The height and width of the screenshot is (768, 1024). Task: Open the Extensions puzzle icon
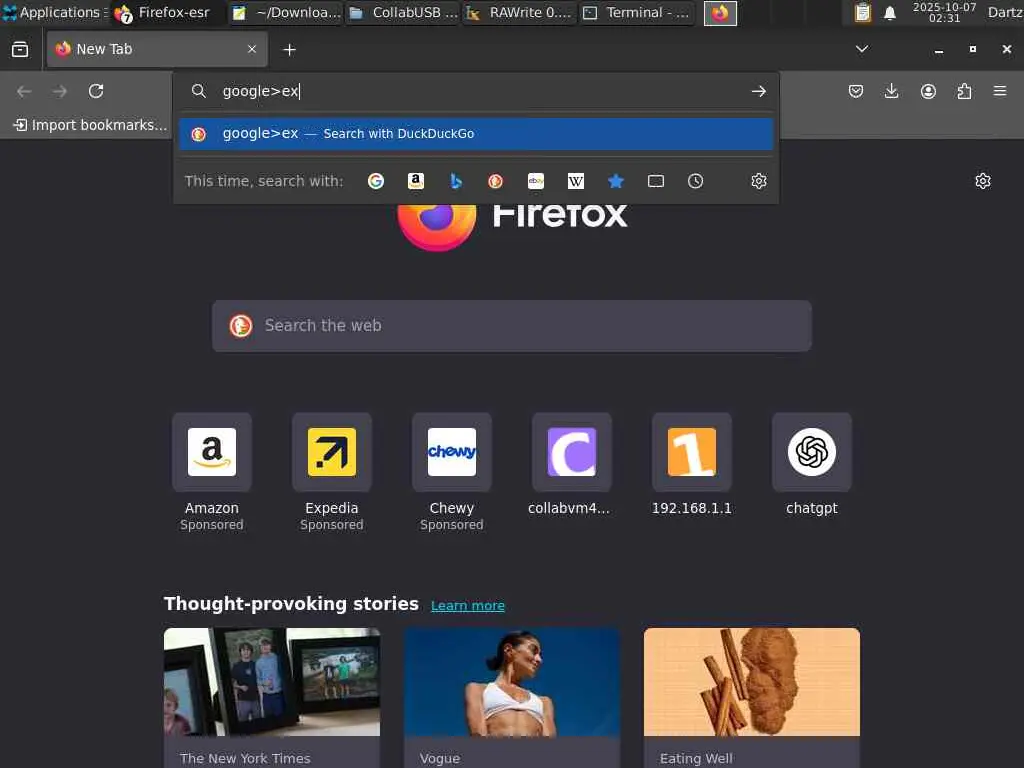tap(964, 91)
